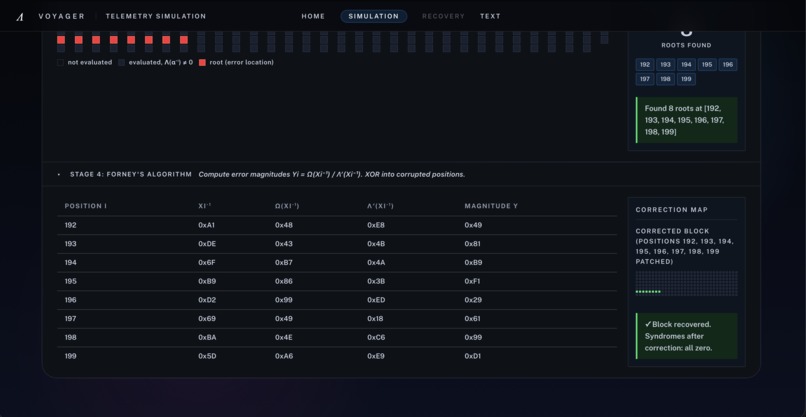
Task: Click magnitude value 0x61
Action: [x=472, y=319]
